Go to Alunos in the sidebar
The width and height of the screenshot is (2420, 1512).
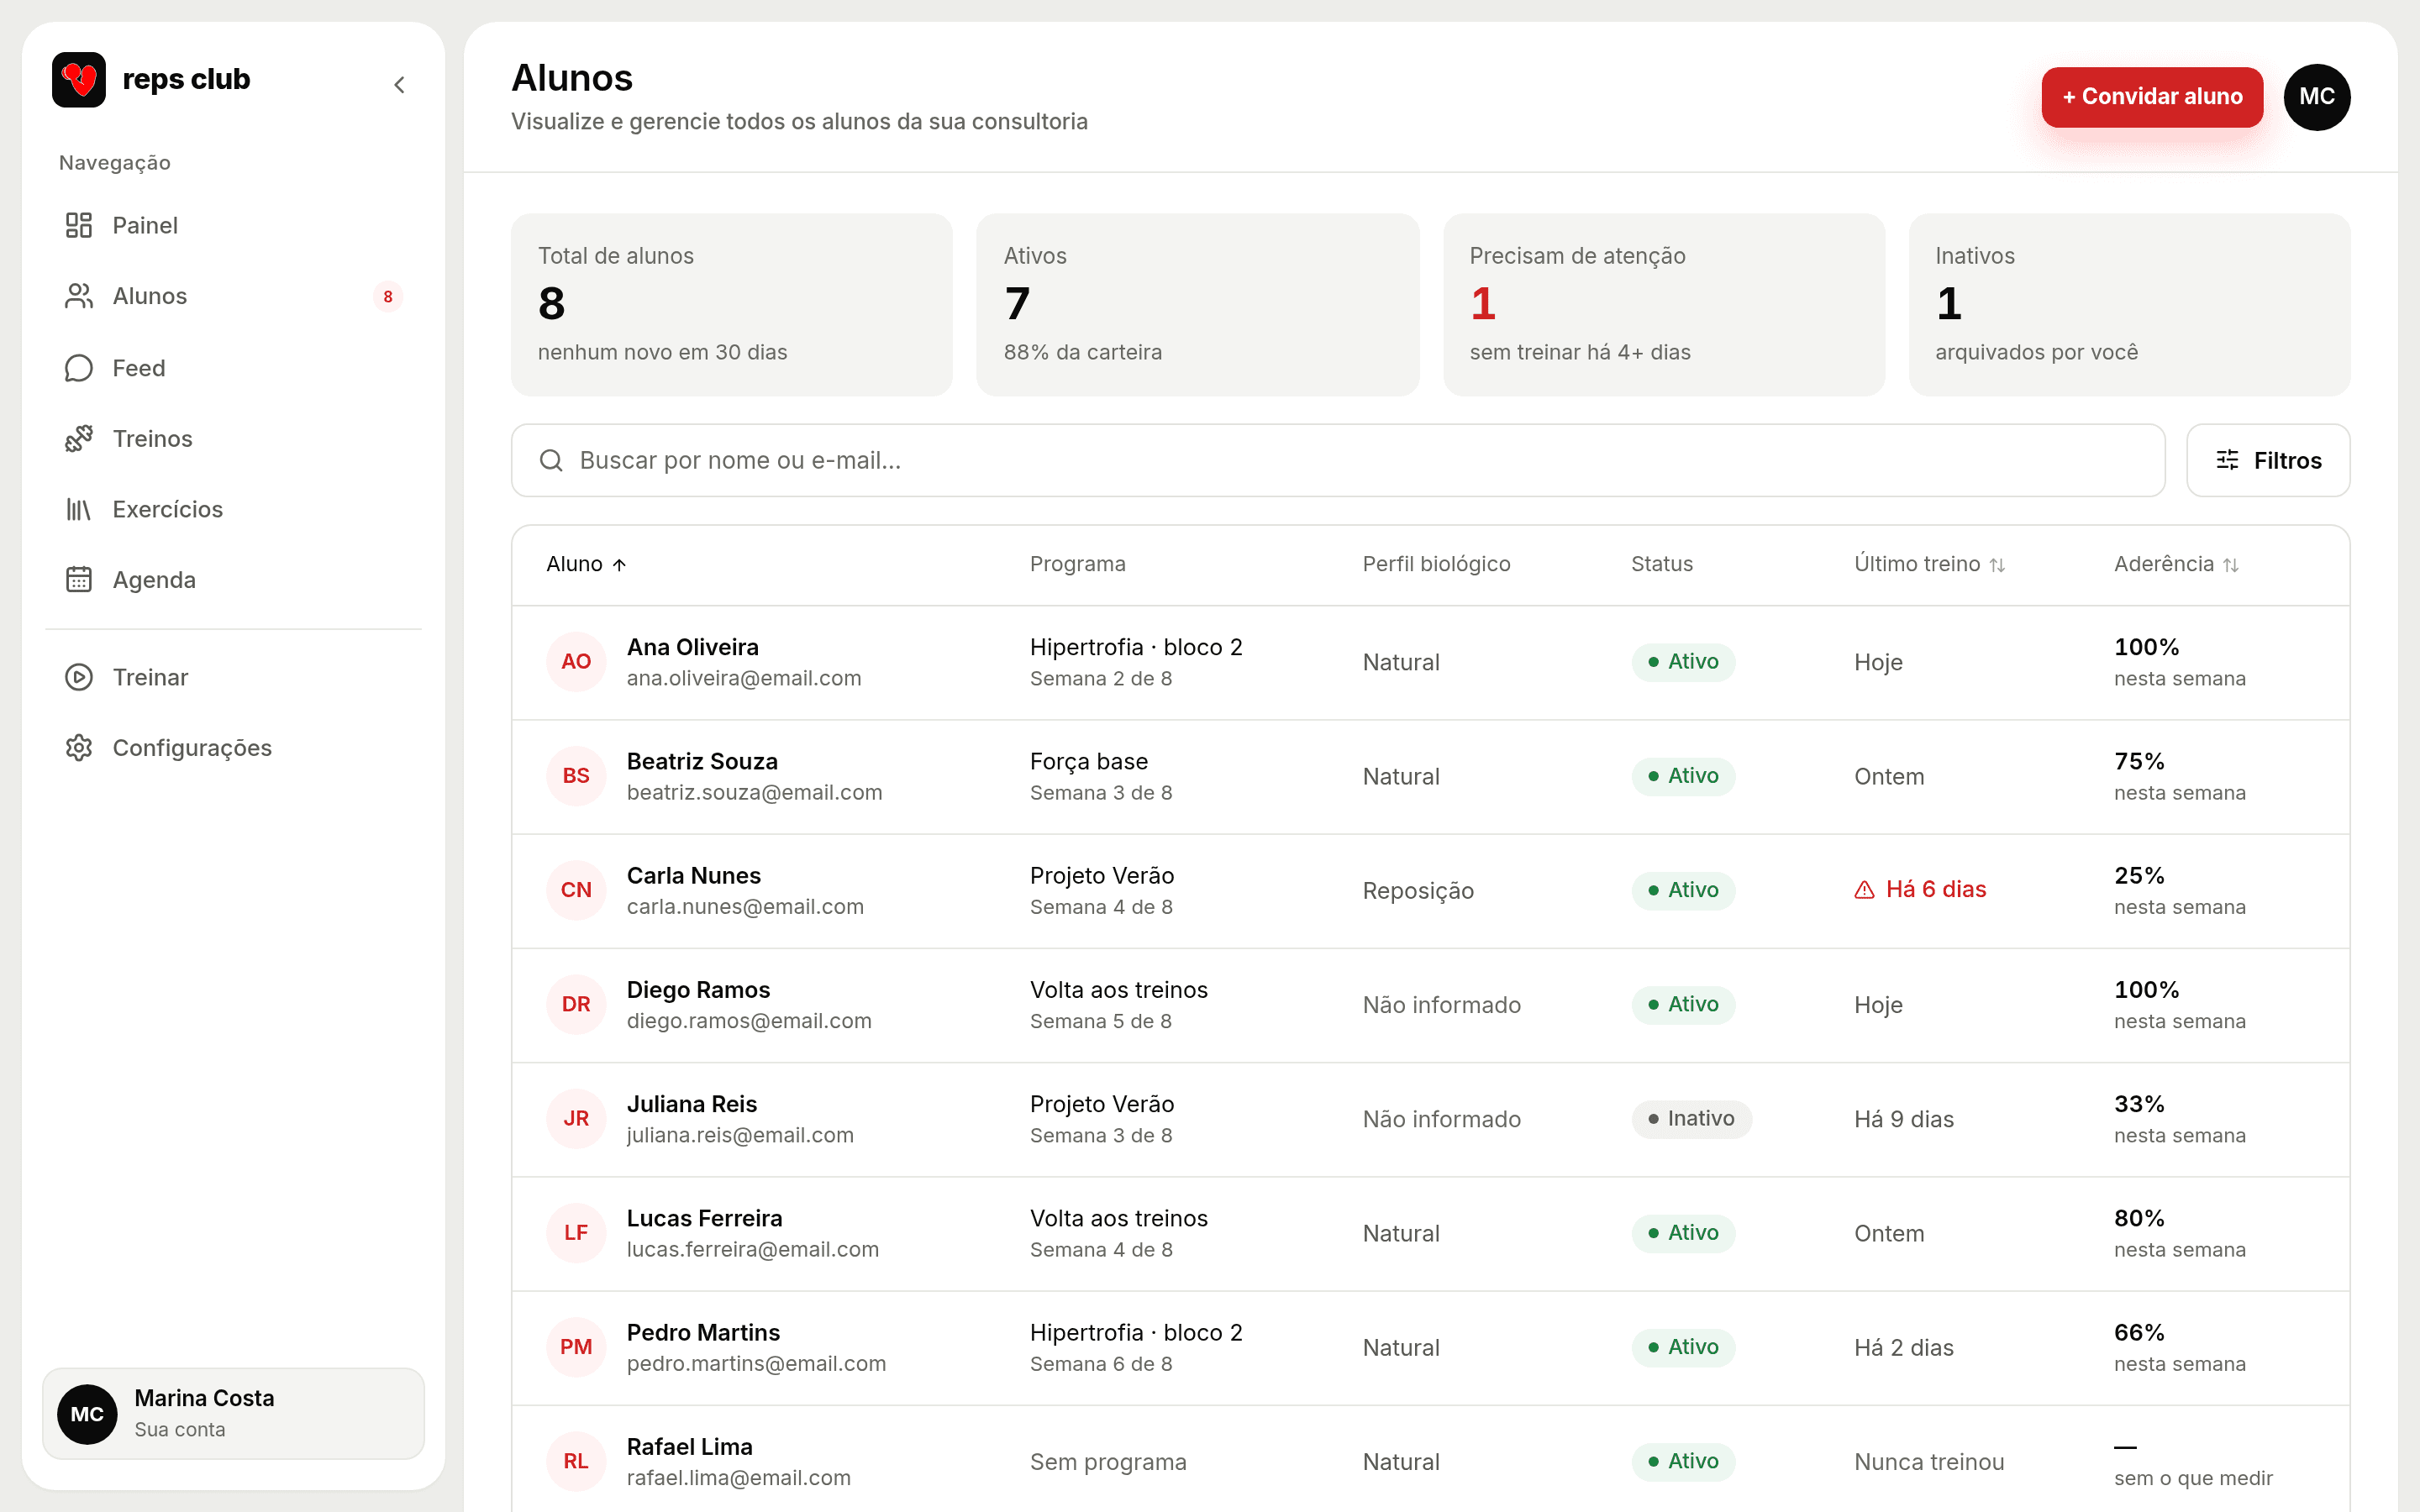coord(233,296)
